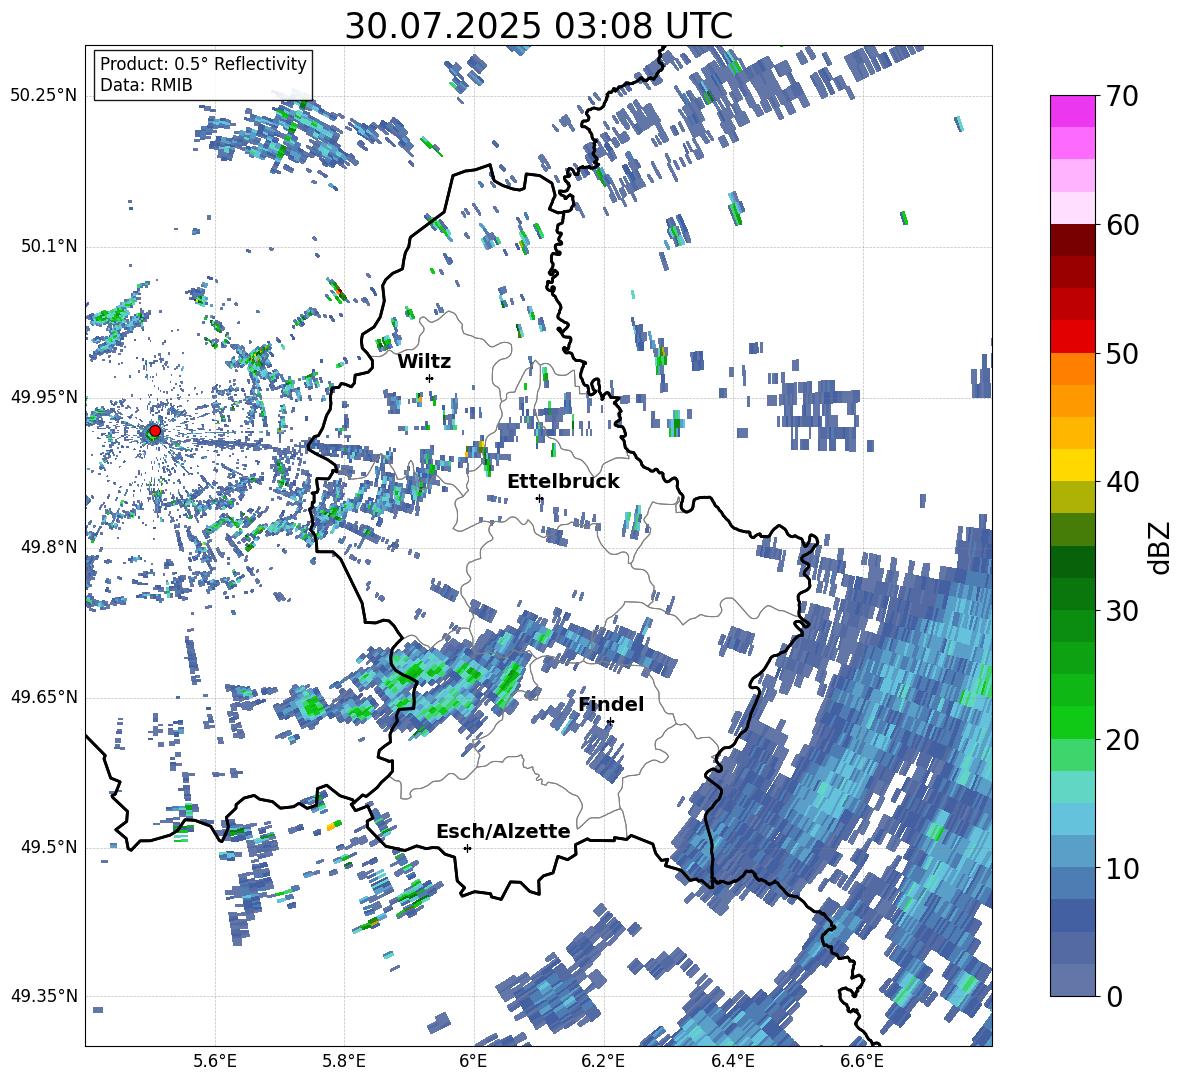The height and width of the screenshot is (1081, 1184).
Task: Click the Wiltz station cross marker
Action: pos(430,378)
